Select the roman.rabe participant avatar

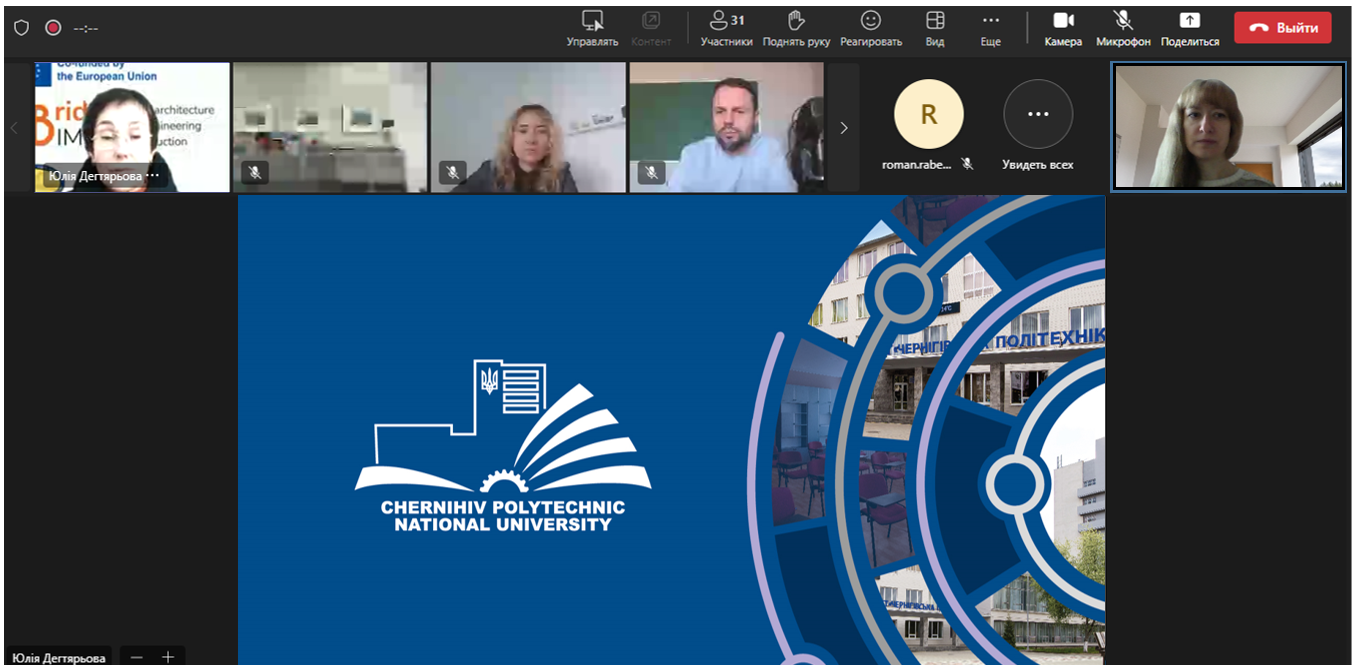click(928, 115)
